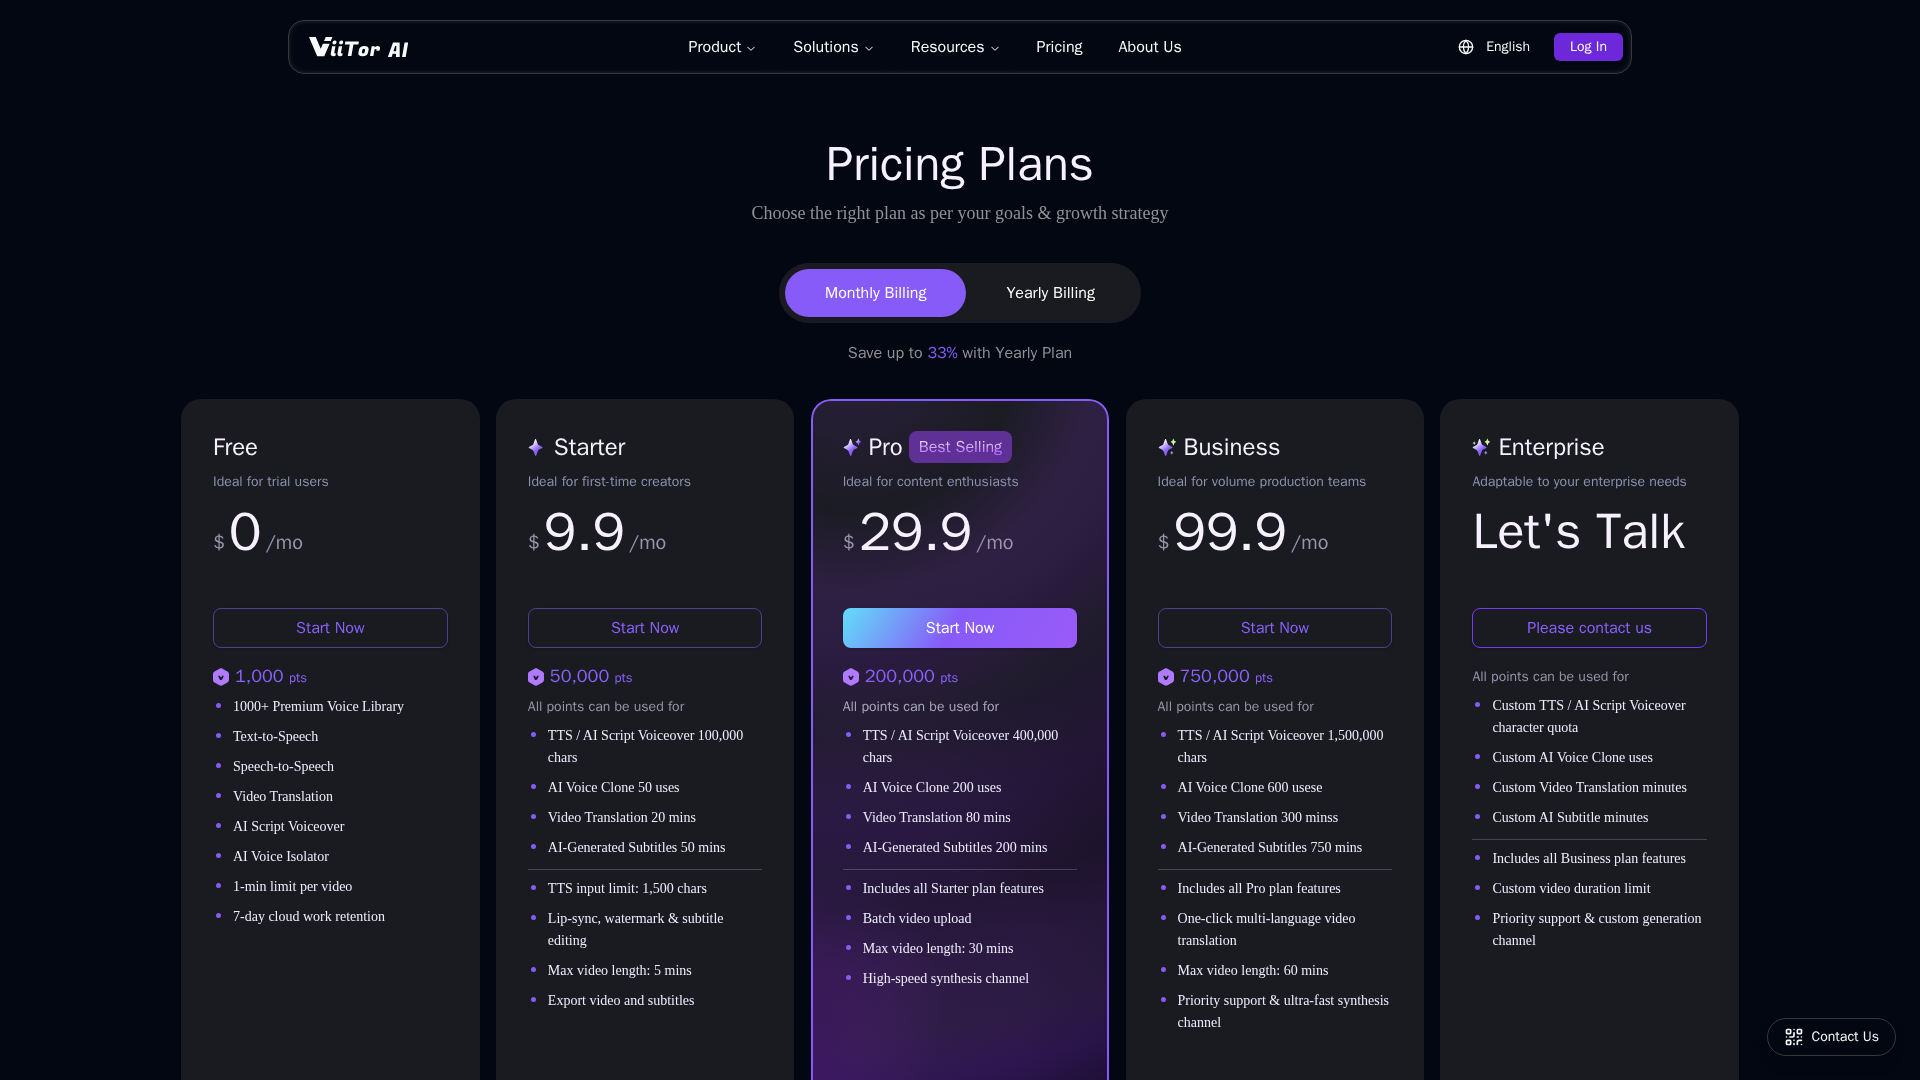Open the Resources dropdown menu
Image resolution: width=1920 pixels, height=1080 pixels.
click(x=954, y=47)
